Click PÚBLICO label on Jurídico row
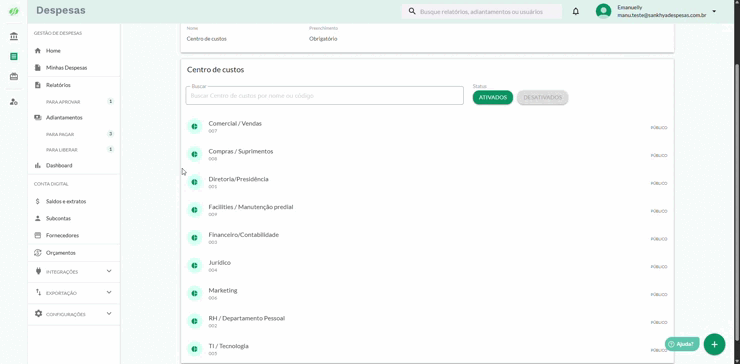Viewport: 740px width, 364px height. pos(659,267)
